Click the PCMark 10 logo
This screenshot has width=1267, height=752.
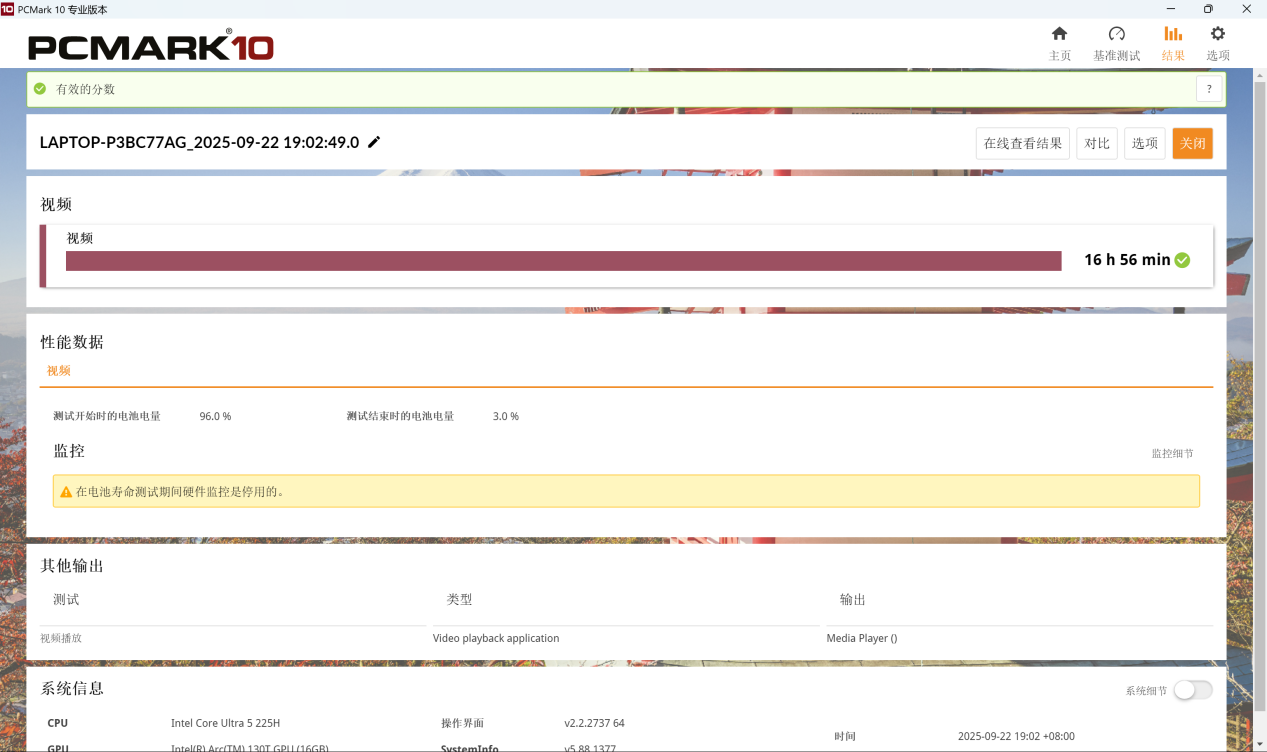click(150, 46)
